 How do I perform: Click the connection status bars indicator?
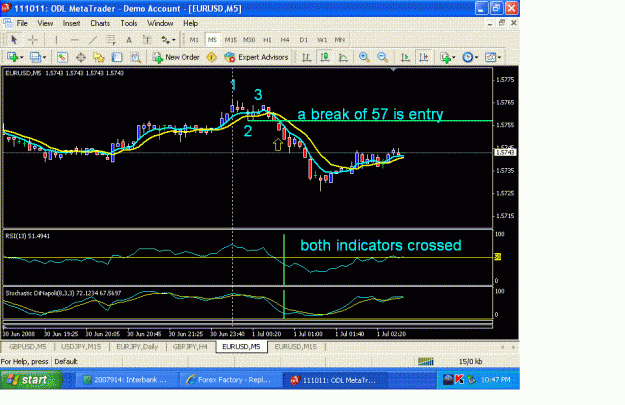tap(425, 362)
